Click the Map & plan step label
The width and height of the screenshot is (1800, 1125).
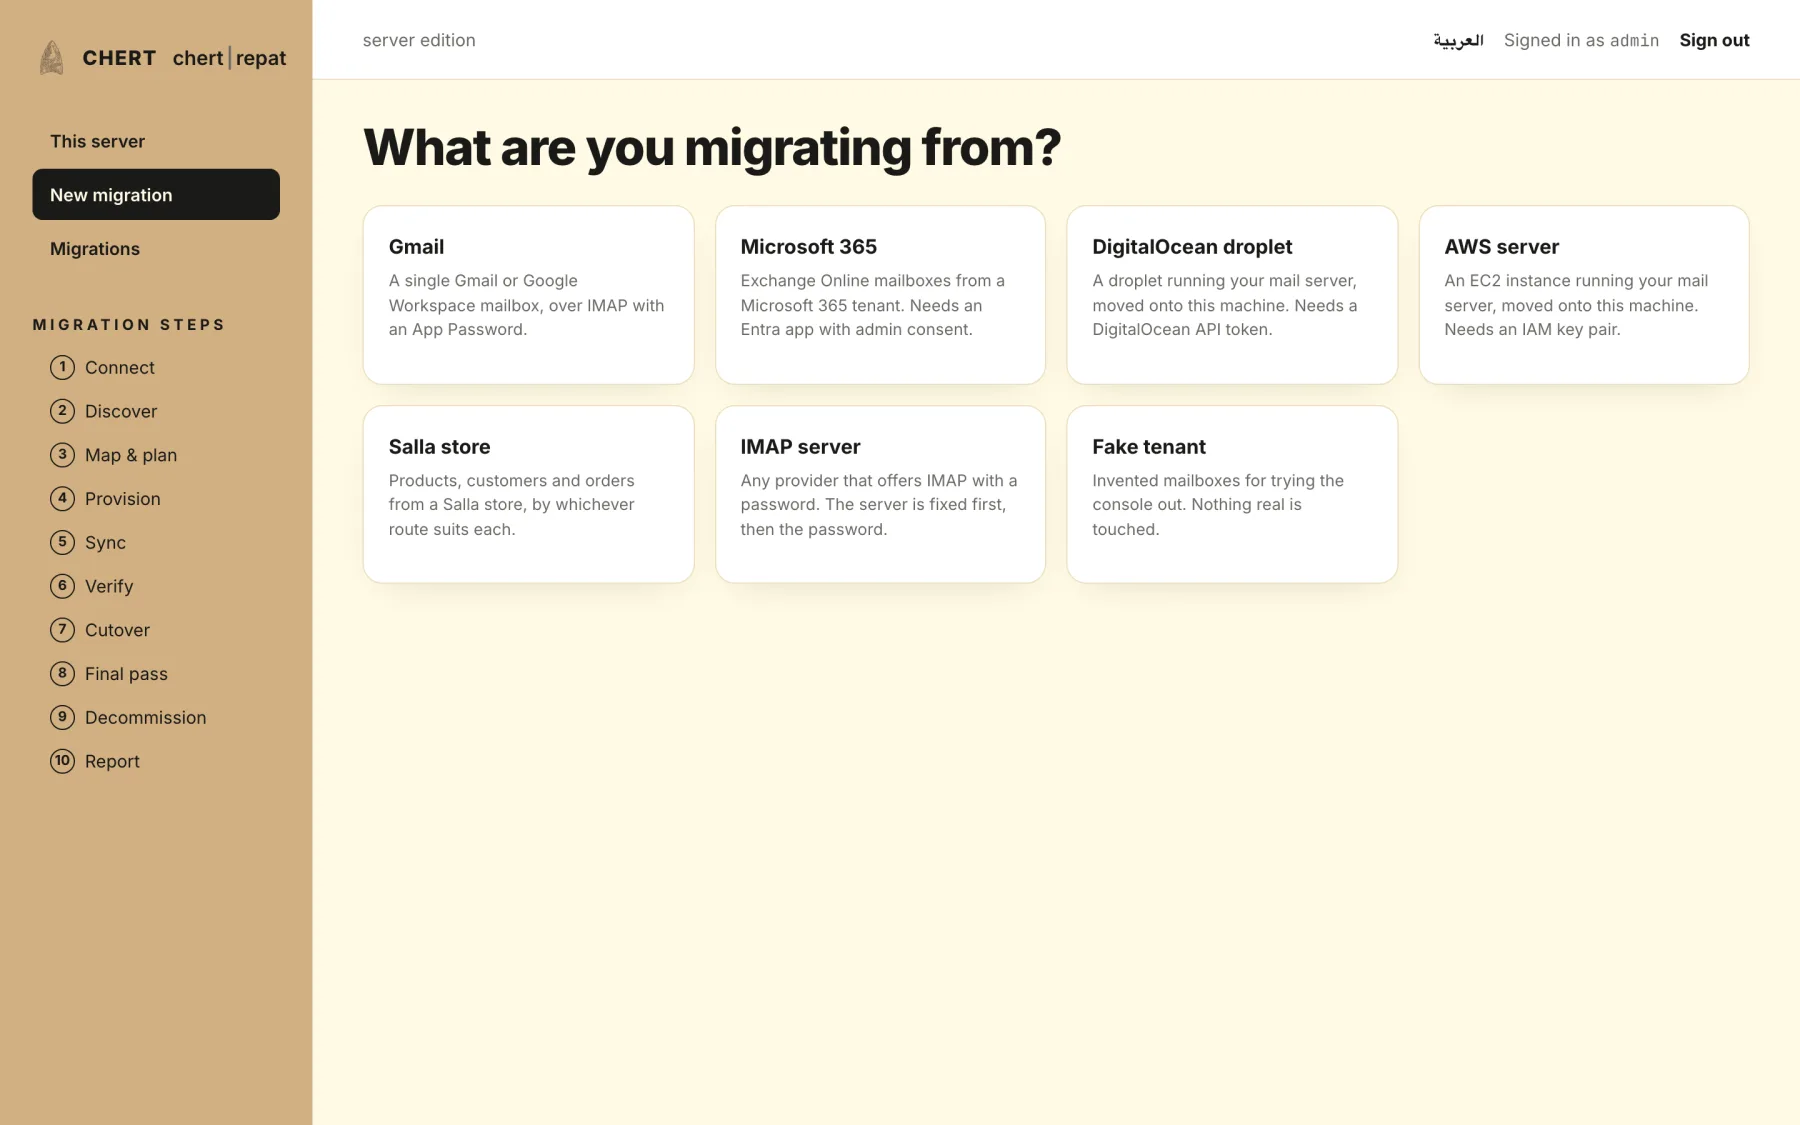[x=131, y=455]
